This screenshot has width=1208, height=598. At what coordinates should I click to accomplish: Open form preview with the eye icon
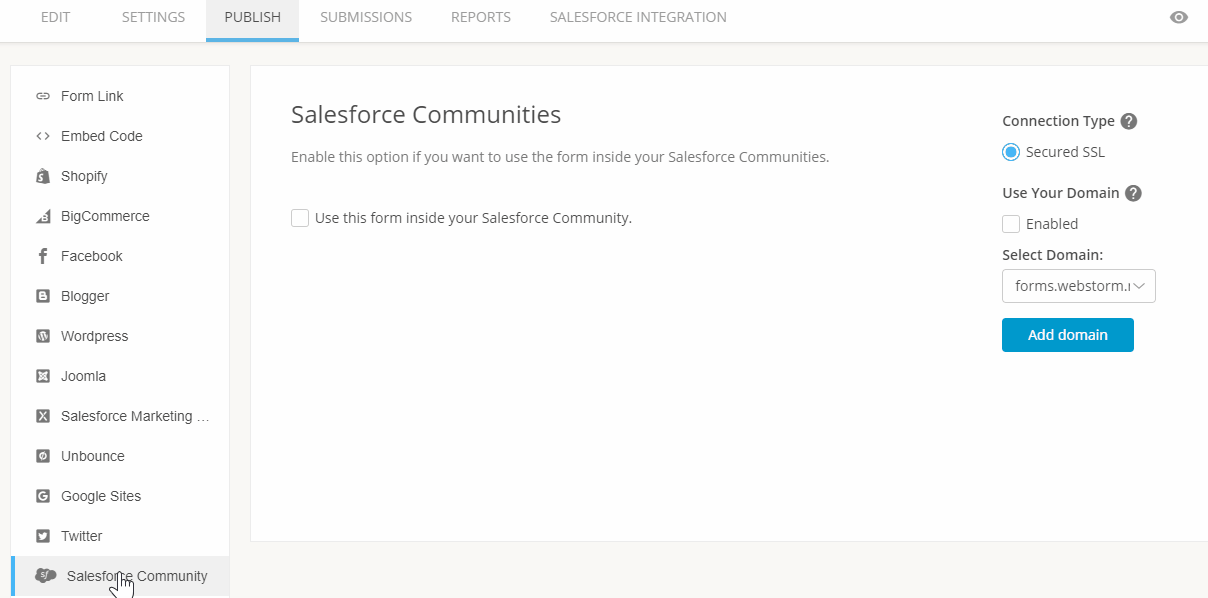tap(1179, 17)
